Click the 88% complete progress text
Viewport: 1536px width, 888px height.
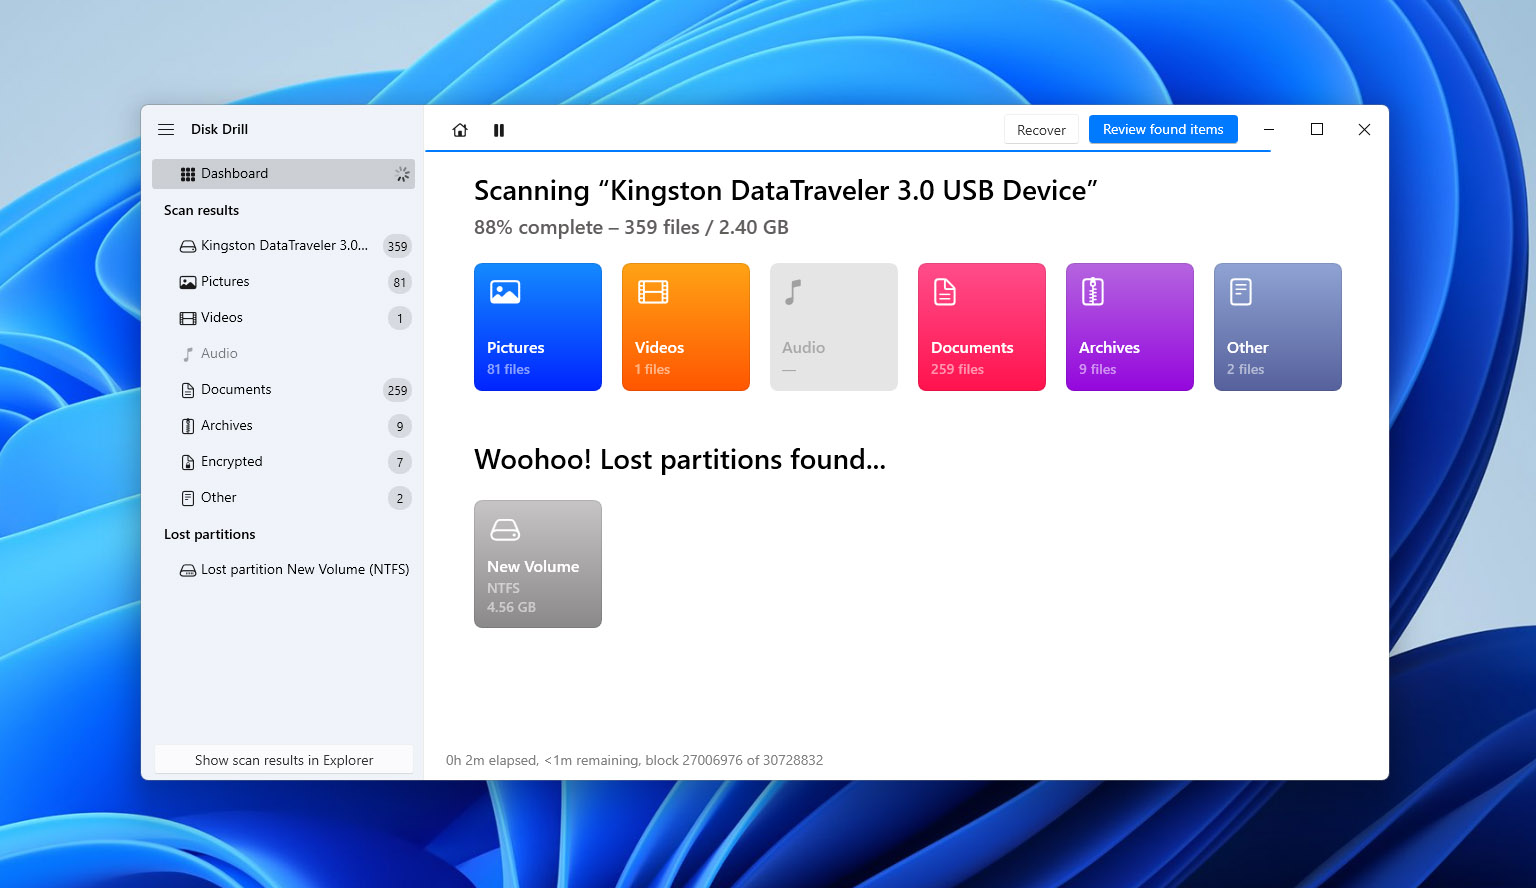(631, 227)
